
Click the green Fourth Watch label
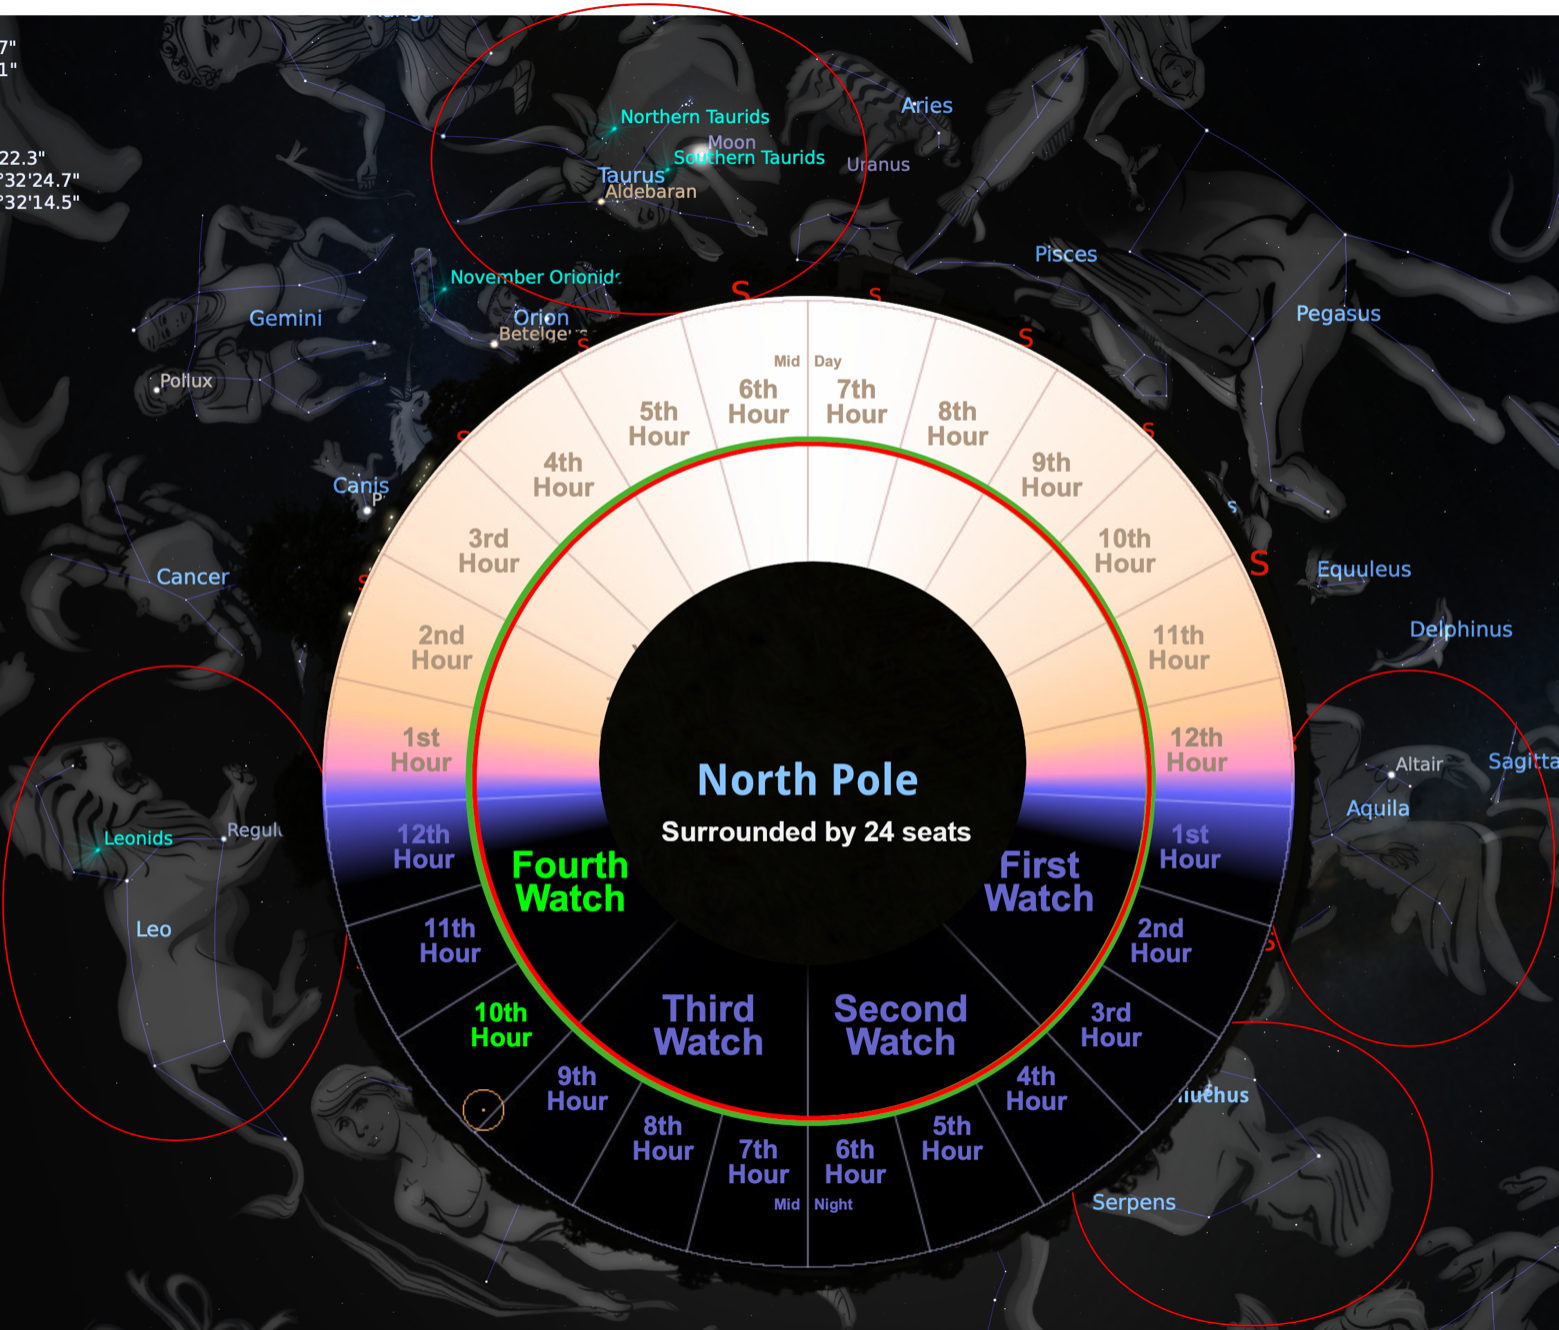[570, 882]
